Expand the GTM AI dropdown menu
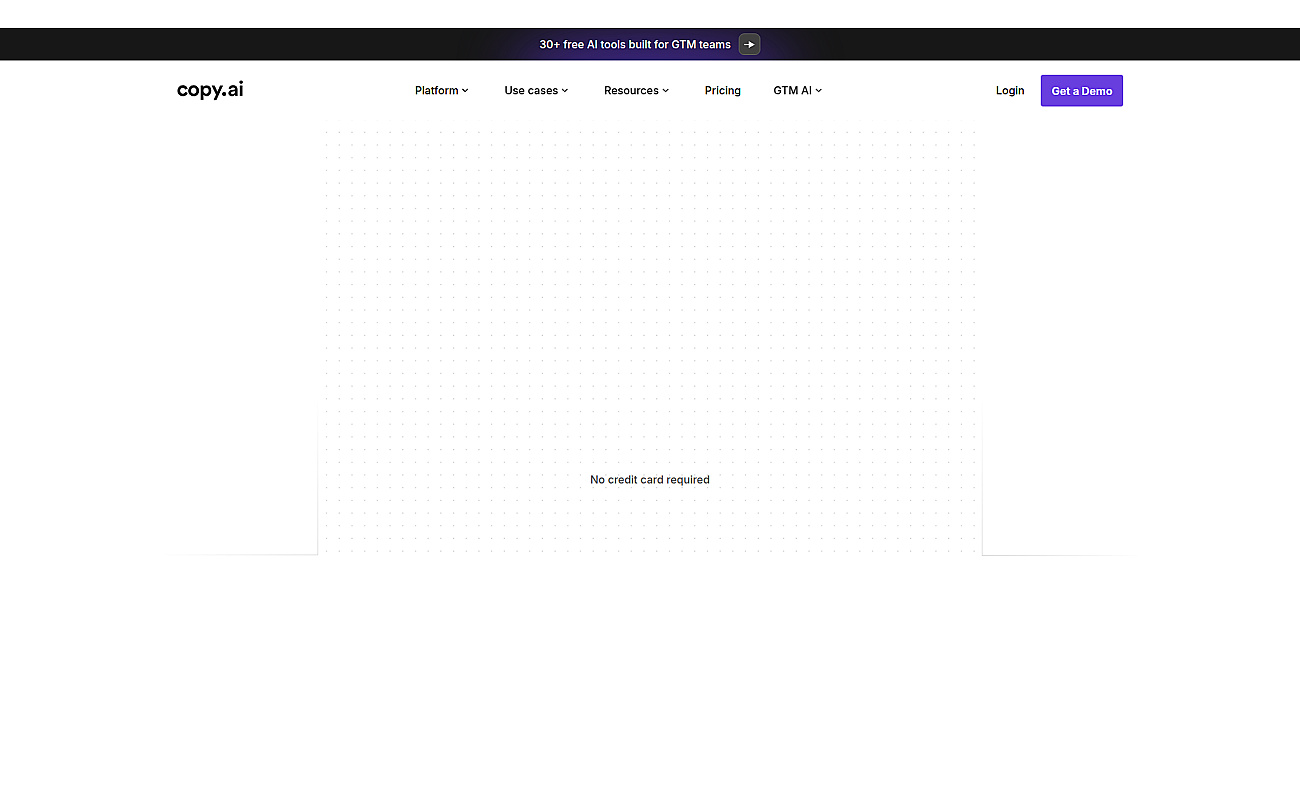Image resolution: width=1300 pixels, height=788 pixels. tap(797, 90)
